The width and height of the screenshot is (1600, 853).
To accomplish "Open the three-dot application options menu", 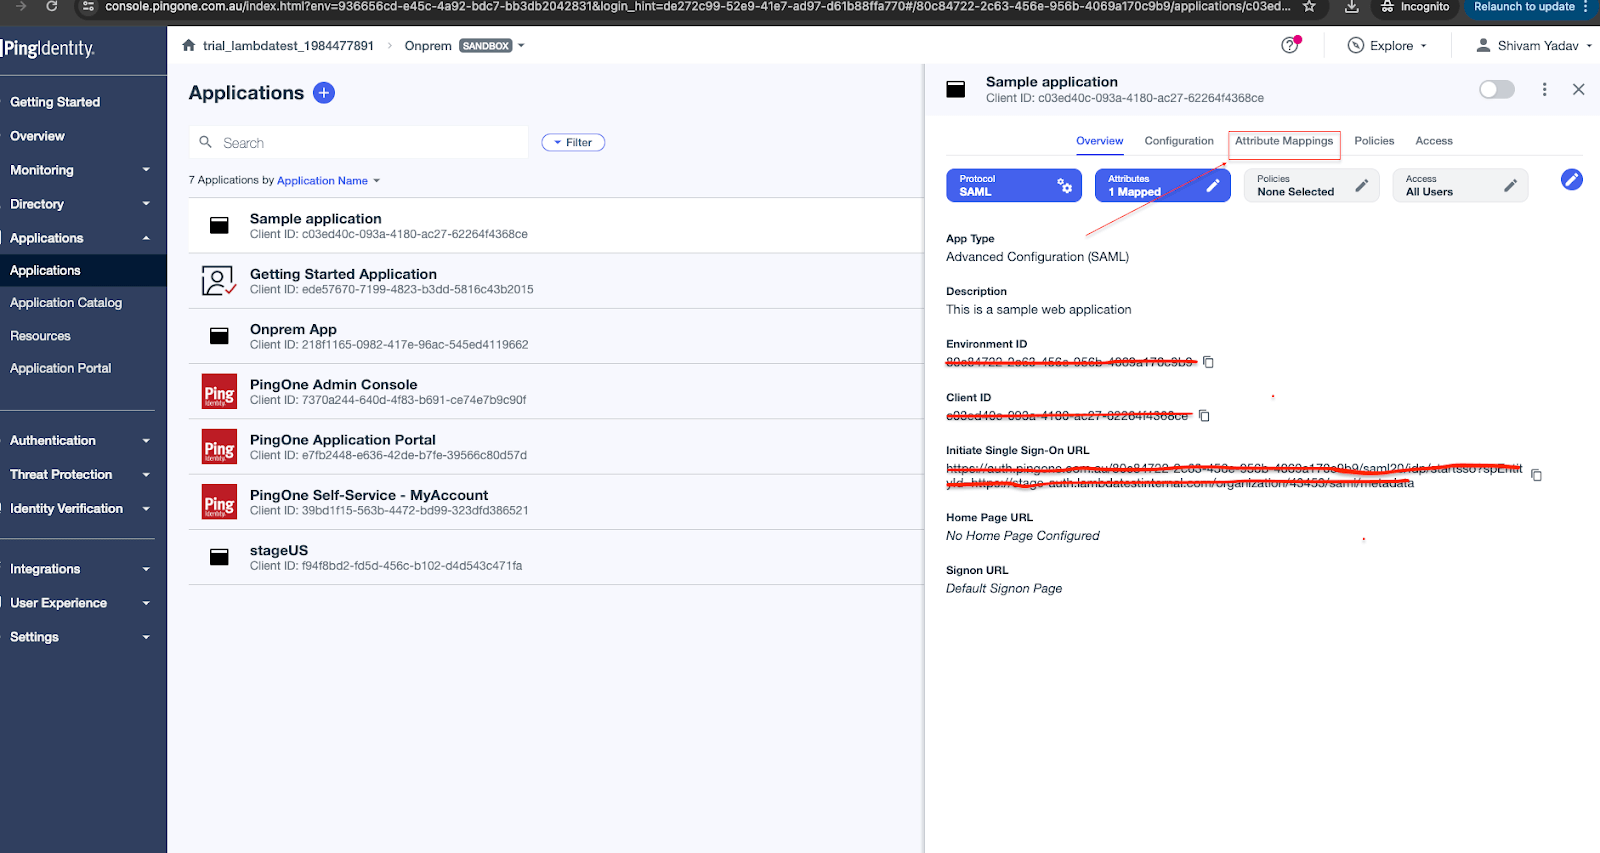I will pos(1544,89).
